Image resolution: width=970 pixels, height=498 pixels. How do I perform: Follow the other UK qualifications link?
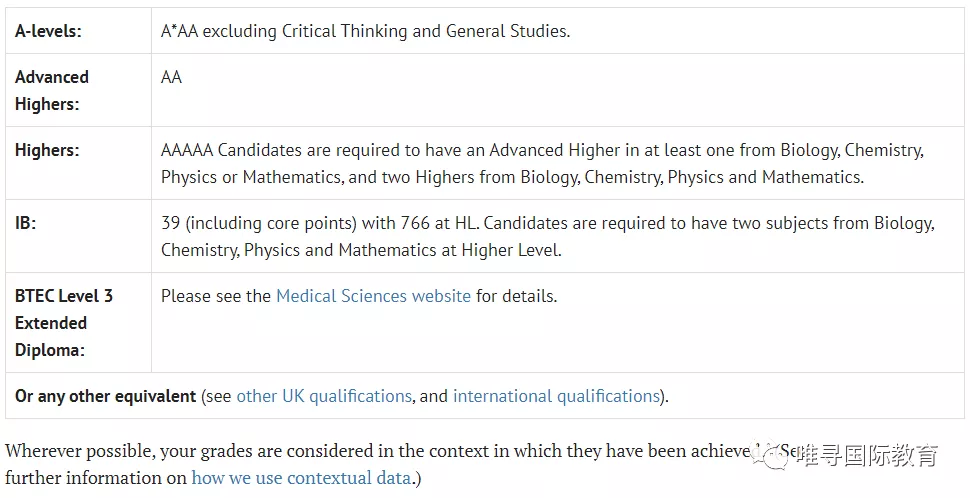(324, 396)
